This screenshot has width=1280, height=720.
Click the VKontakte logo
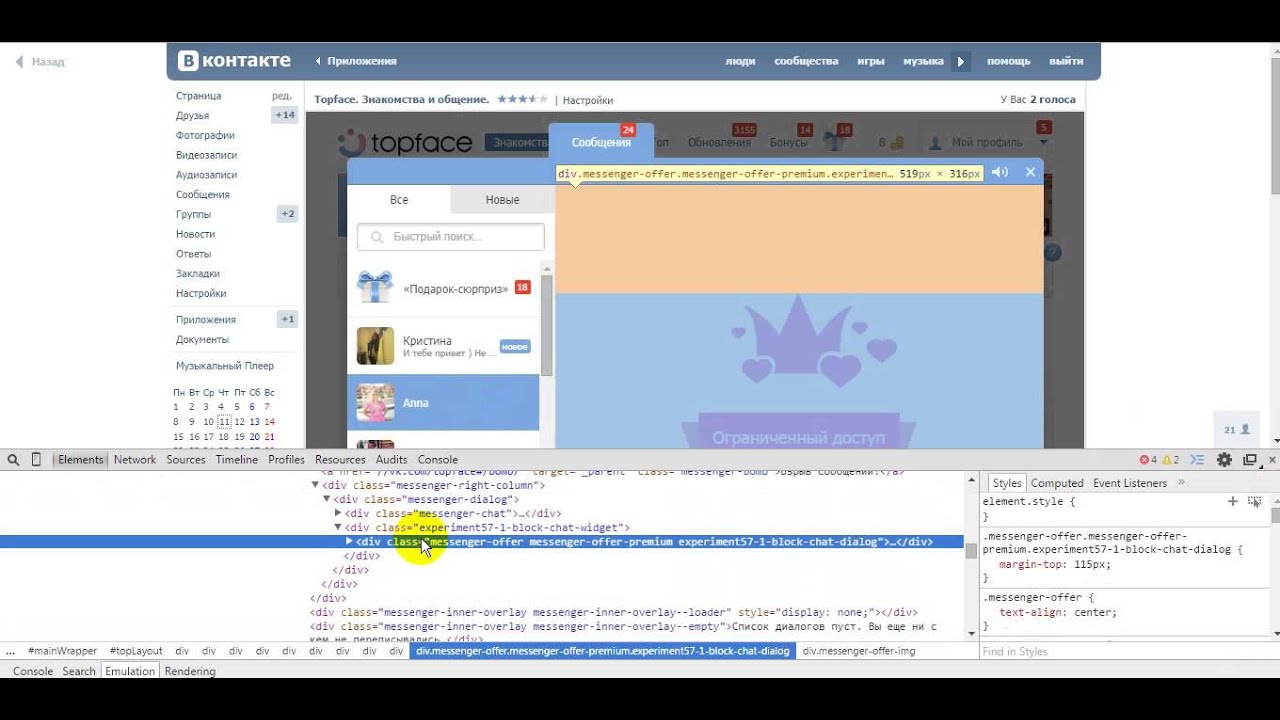235,61
